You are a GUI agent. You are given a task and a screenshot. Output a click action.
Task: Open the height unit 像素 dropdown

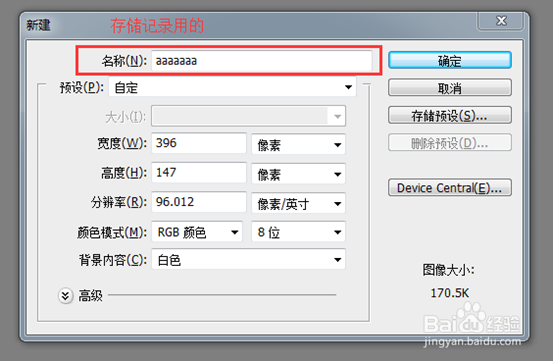pos(298,174)
